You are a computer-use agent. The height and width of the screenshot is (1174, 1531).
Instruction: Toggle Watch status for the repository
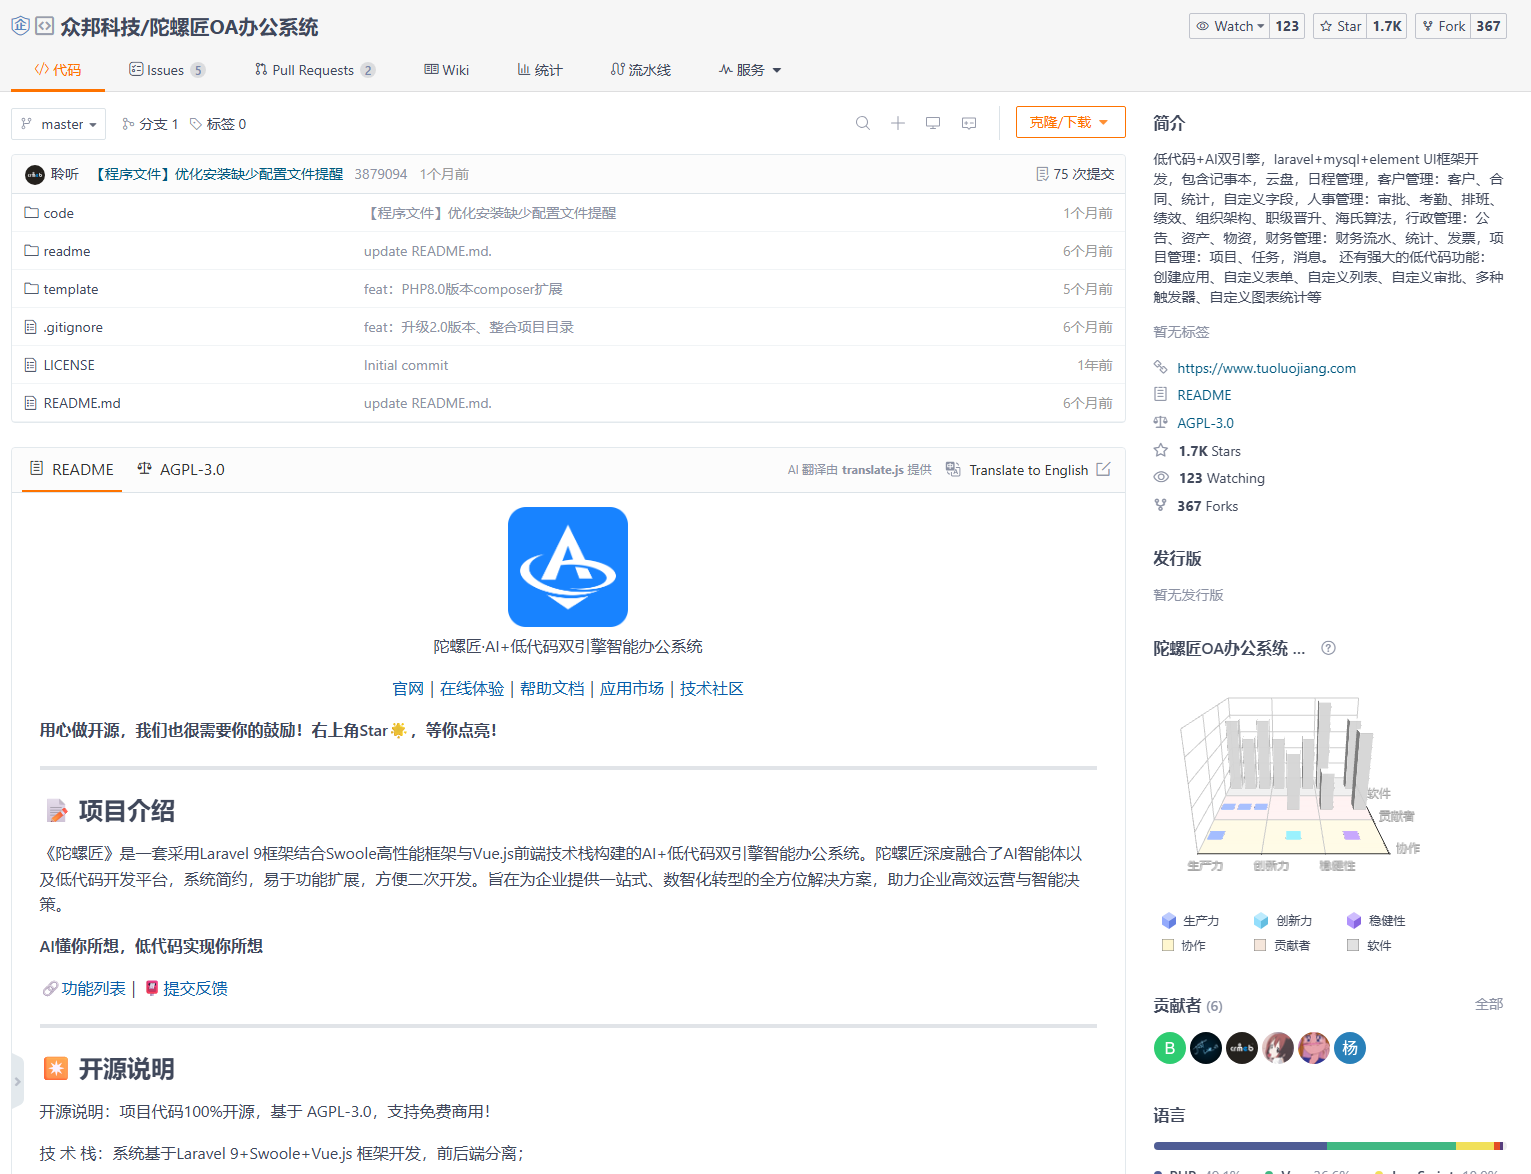tap(1228, 25)
